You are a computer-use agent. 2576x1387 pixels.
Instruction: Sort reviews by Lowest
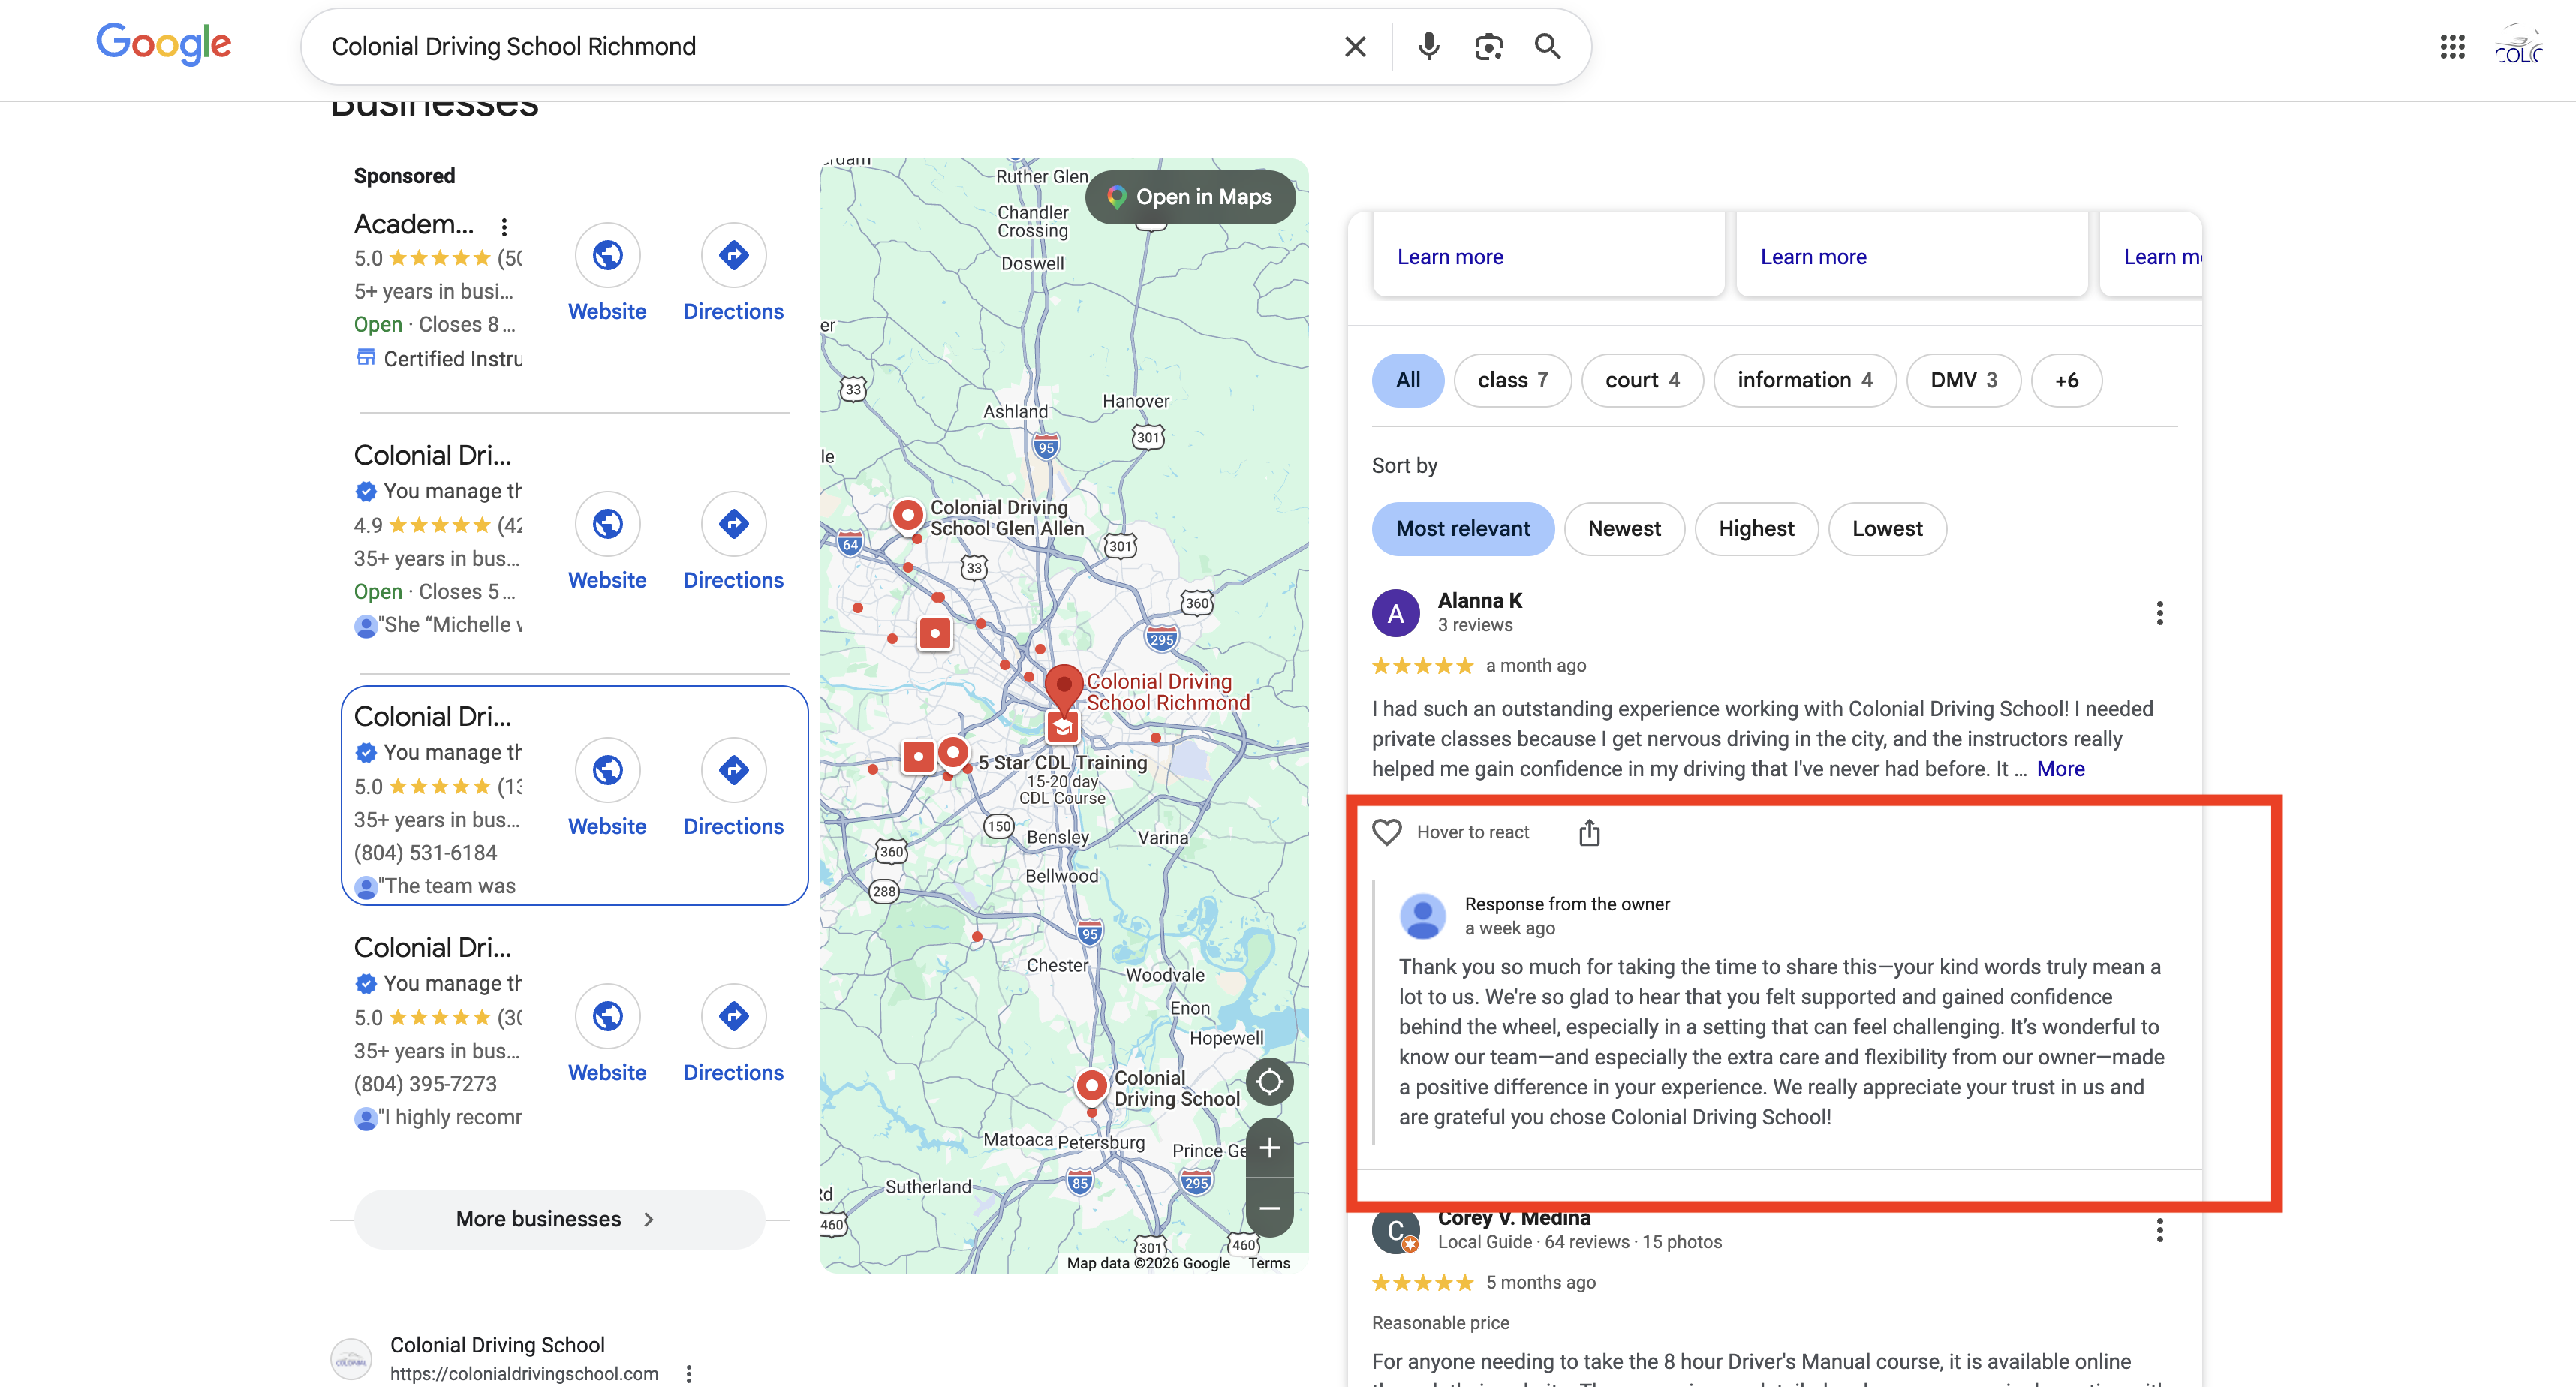click(1887, 529)
